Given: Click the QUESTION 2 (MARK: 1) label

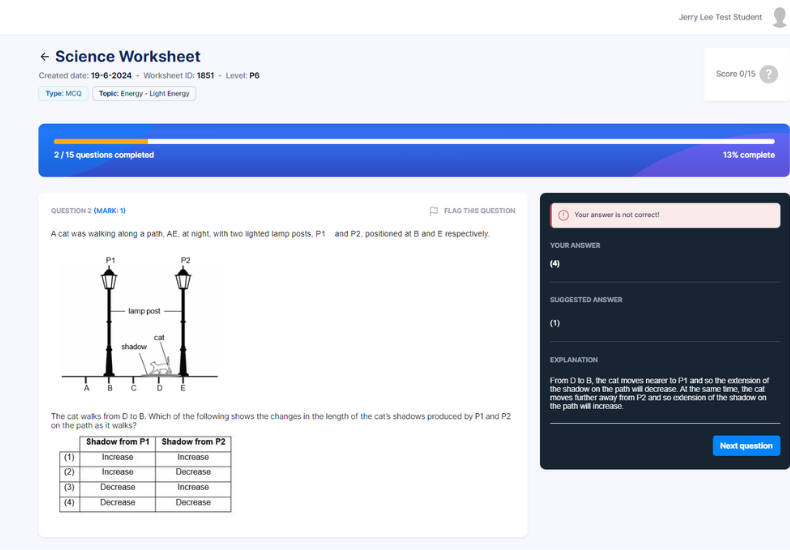Looking at the screenshot, I should click(x=88, y=211).
